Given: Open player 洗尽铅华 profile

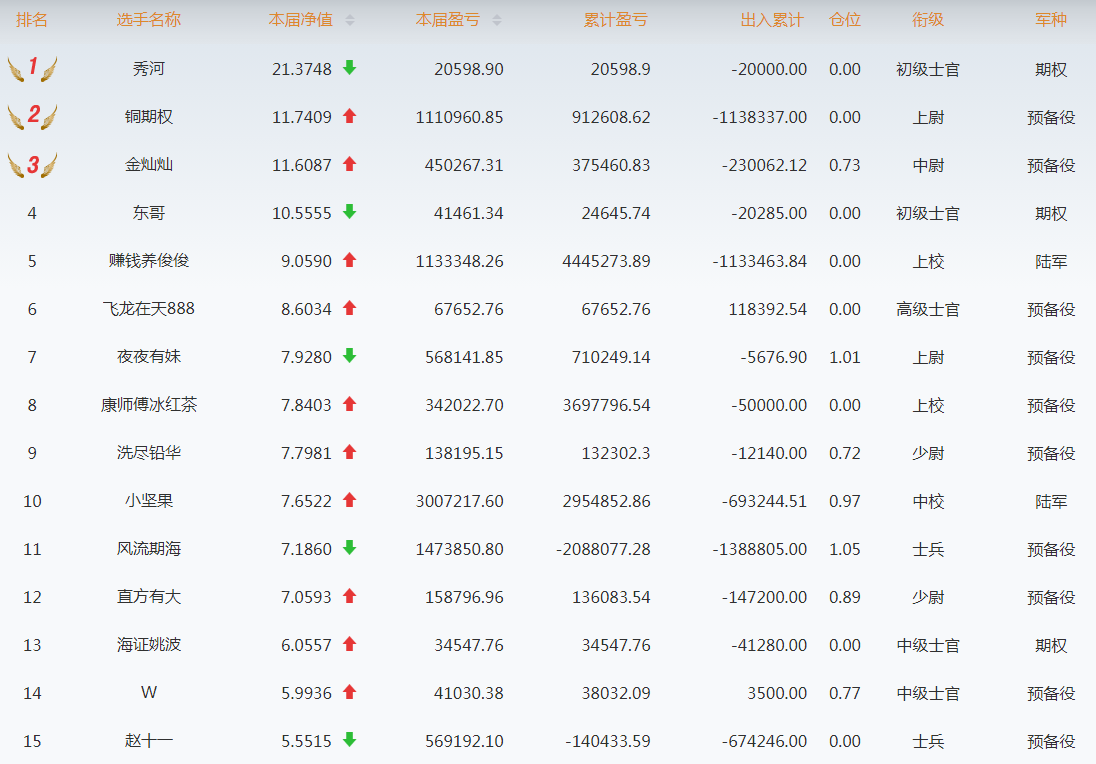Looking at the screenshot, I should (x=149, y=453).
